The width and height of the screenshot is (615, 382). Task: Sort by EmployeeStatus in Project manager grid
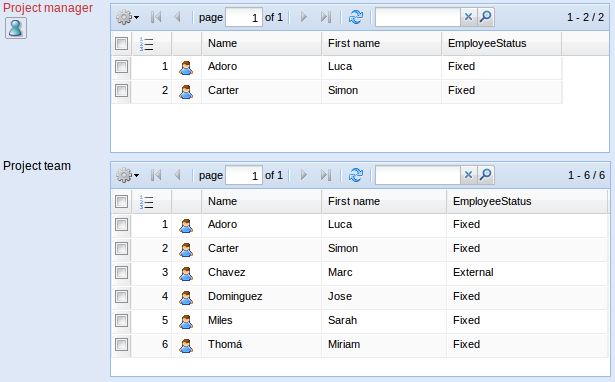click(x=502, y=44)
